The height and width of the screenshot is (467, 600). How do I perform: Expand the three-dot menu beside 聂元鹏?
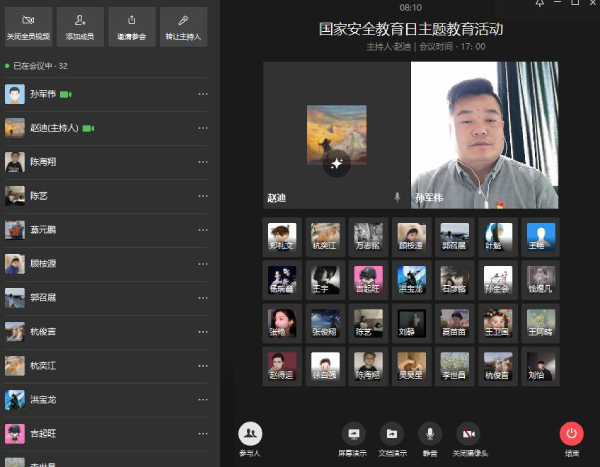(203, 231)
